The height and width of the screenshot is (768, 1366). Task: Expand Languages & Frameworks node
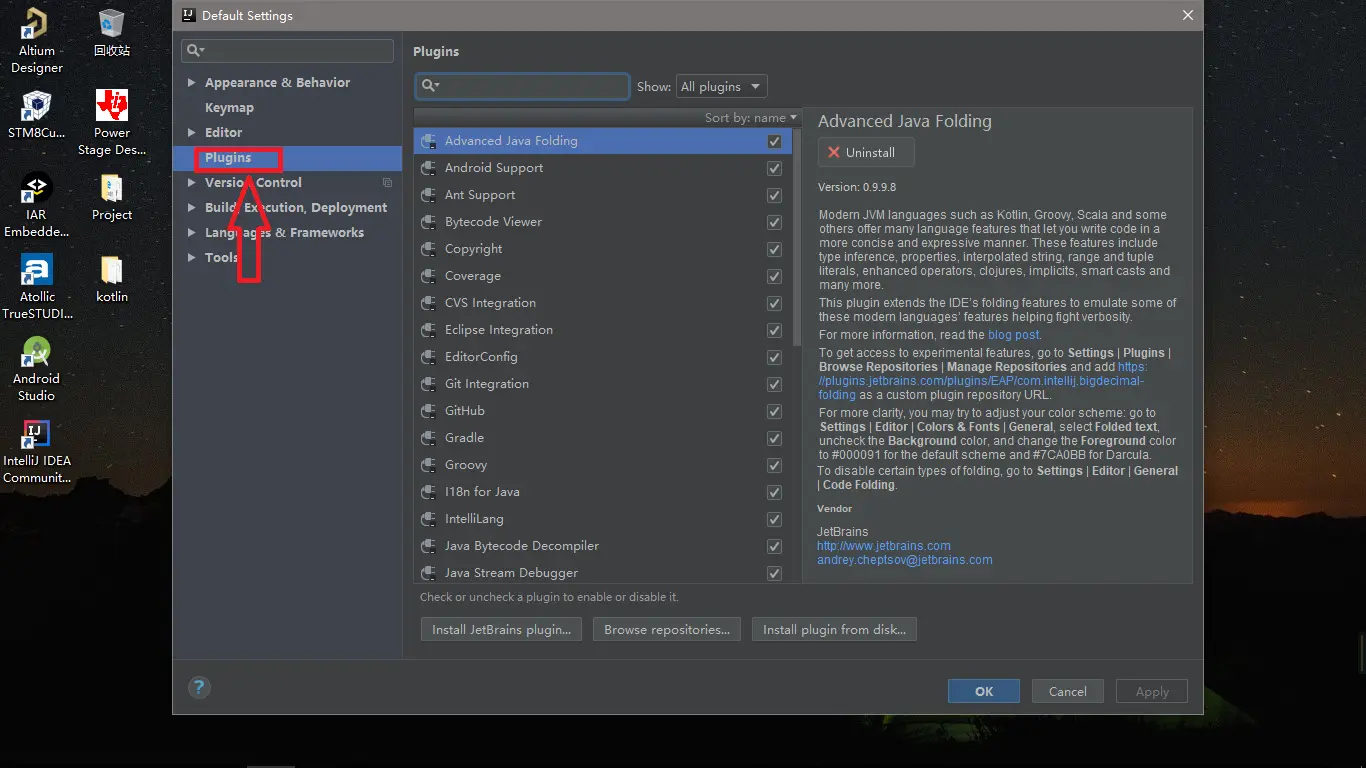pos(191,233)
